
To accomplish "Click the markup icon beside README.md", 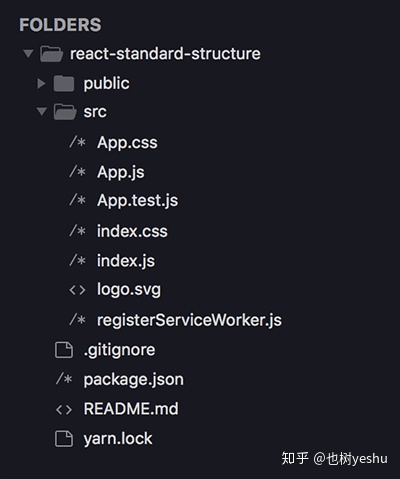I will (x=64, y=410).
